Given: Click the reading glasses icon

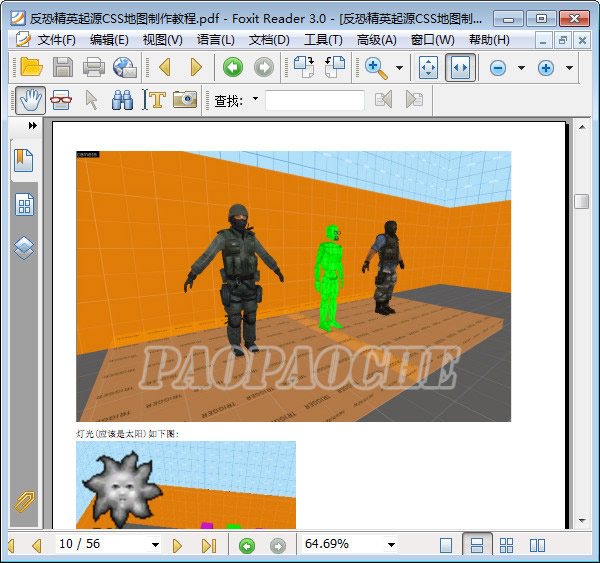Looking at the screenshot, I should pos(61,100).
